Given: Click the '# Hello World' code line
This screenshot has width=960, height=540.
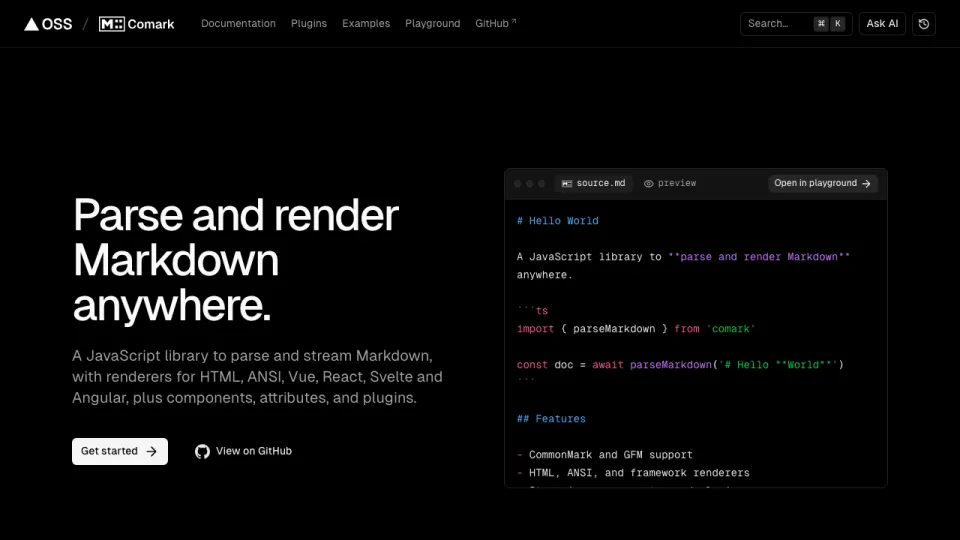Looking at the screenshot, I should (x=557, y=221).
